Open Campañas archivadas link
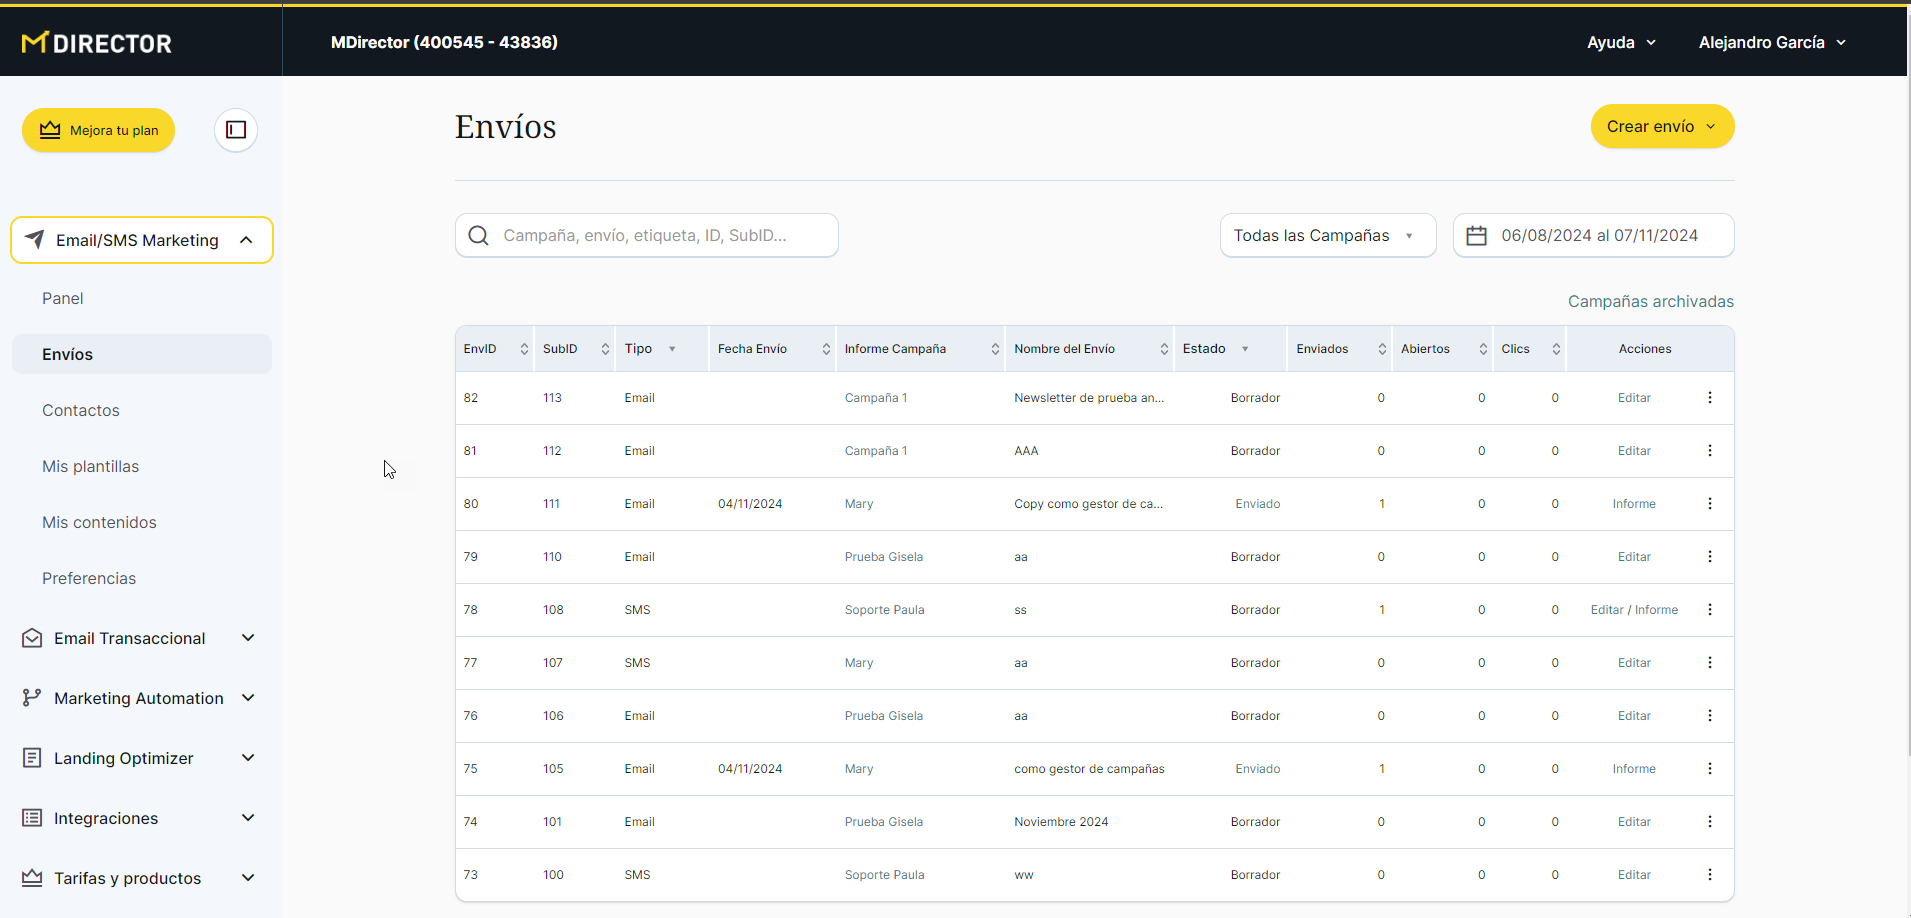 pyautogui.click(x=1650, y=301)
